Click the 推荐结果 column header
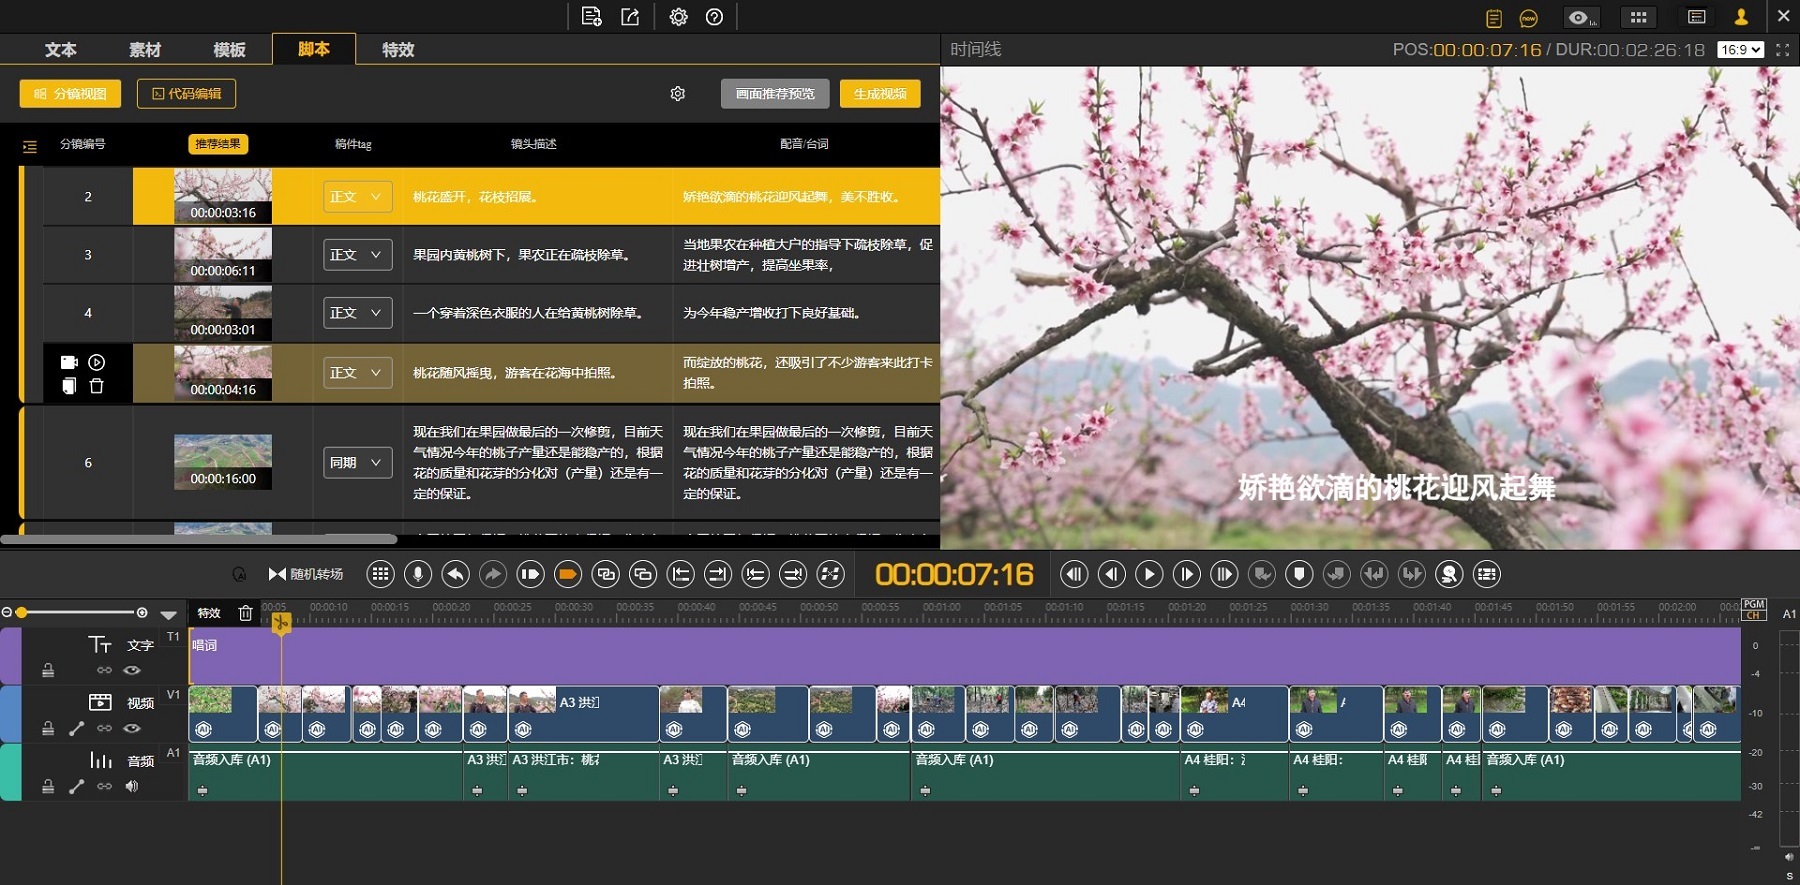The image size is (1800, 885). (x=218, y=144)
